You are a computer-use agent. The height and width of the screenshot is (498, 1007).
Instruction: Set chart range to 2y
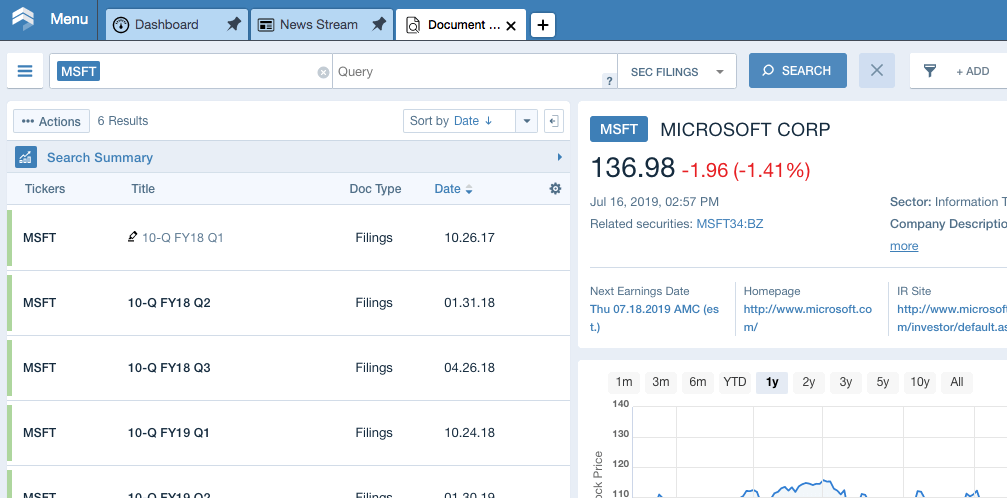(809, 382)
